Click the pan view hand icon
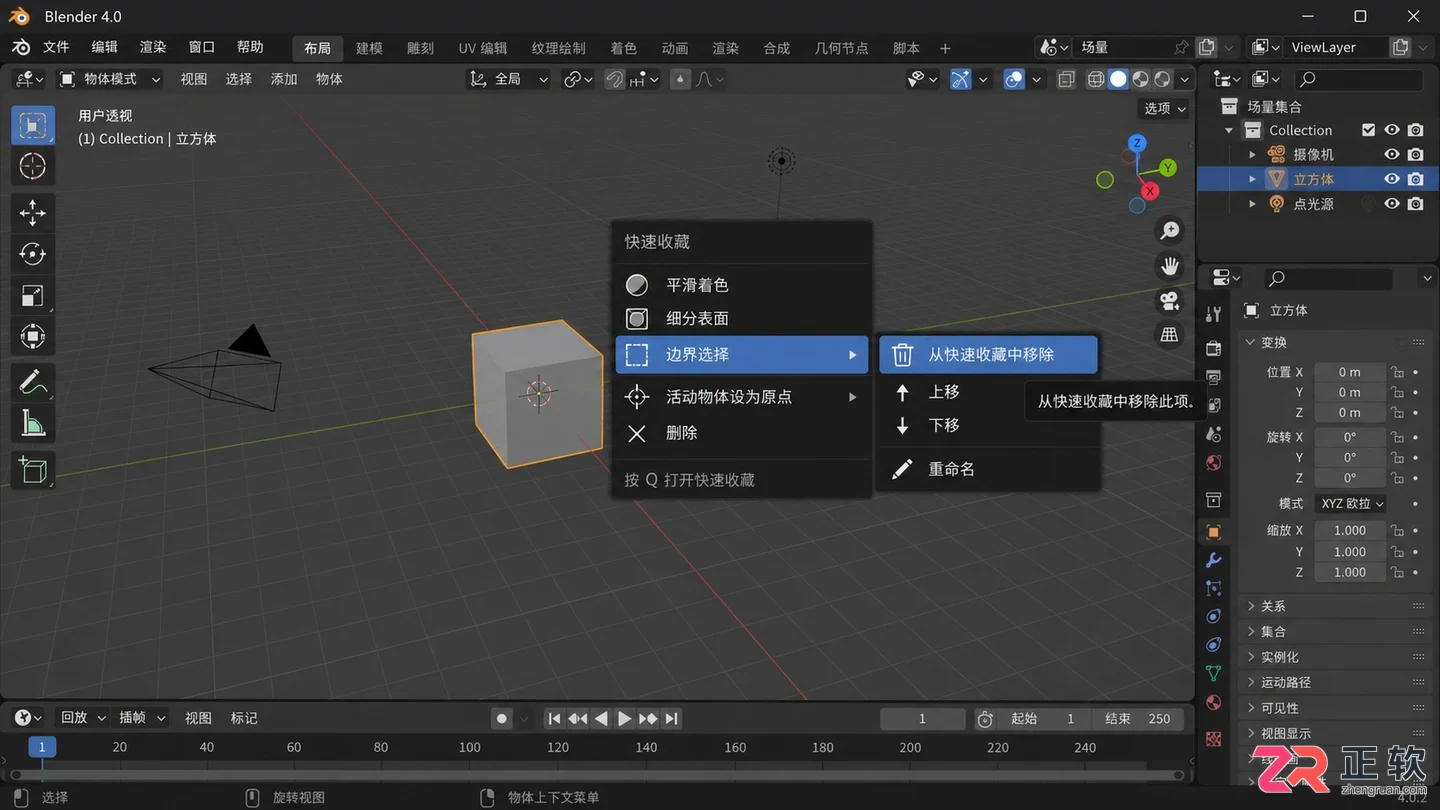The height and width of the screenshot is (810, 1440). [x=1169, y=266]
